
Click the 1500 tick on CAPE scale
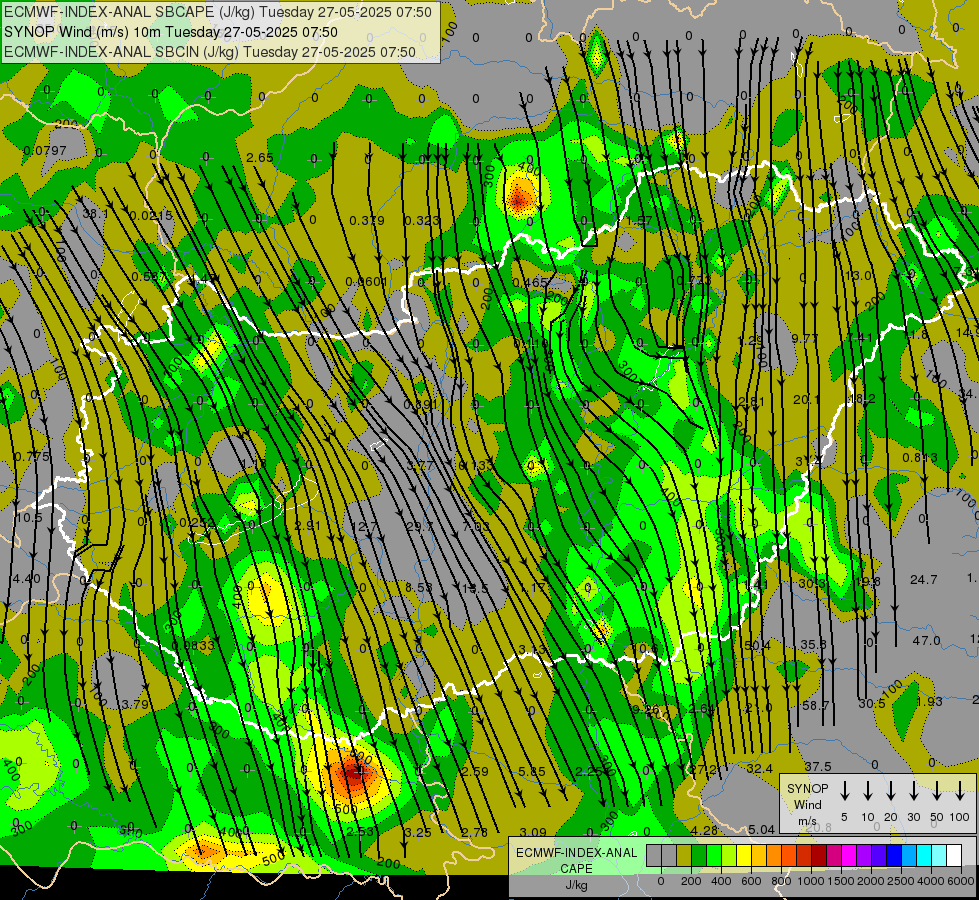tap(841, 881)
